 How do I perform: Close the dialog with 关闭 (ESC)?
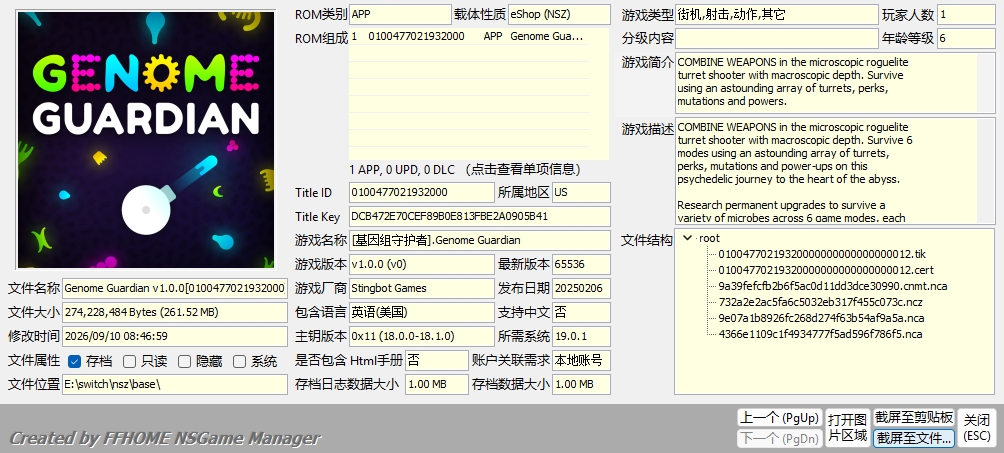(x=976, y=428)
